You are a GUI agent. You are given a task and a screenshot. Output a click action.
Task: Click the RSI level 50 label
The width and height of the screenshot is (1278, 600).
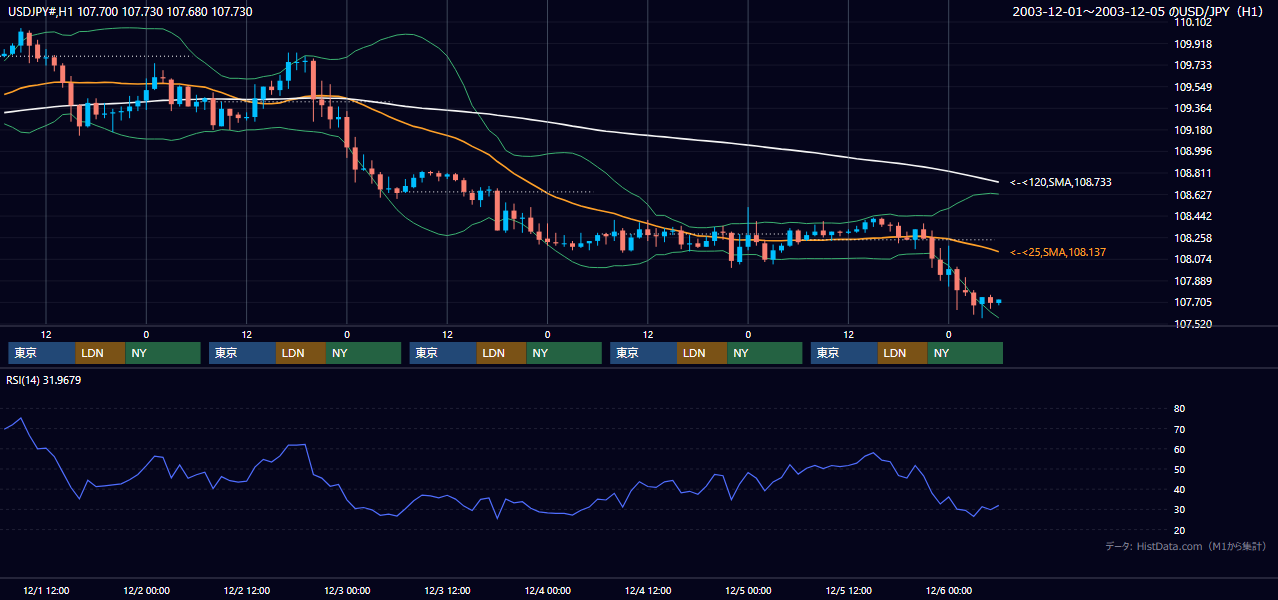(x=1179, y=469)
